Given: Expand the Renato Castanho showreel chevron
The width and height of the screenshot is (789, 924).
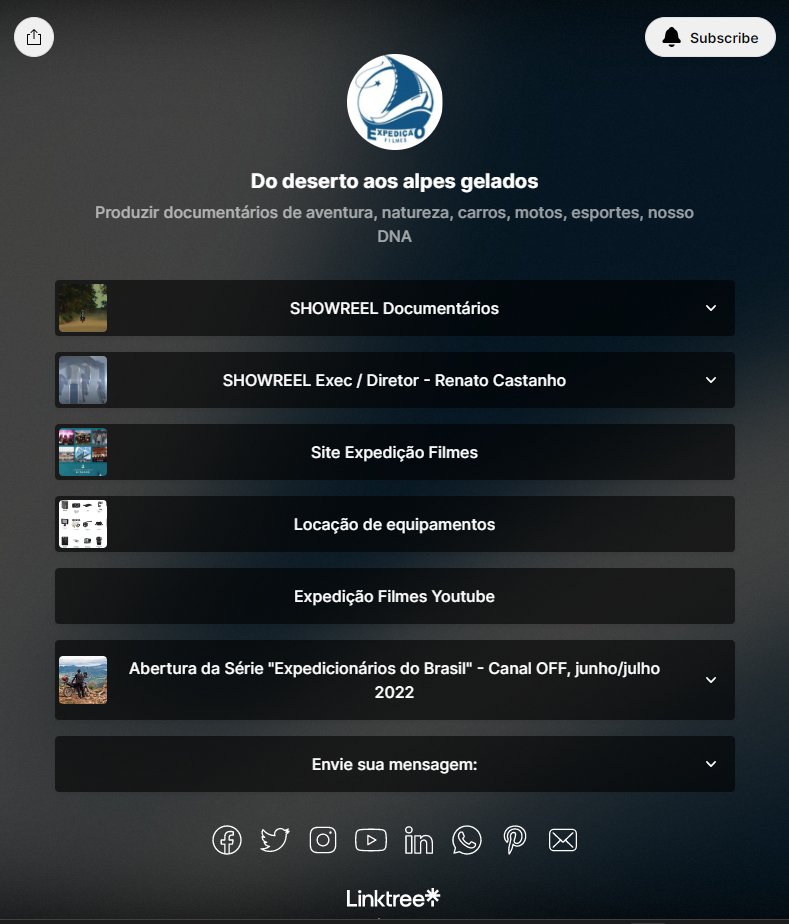Looking at the screenshot, I should (x=711, y=380).
